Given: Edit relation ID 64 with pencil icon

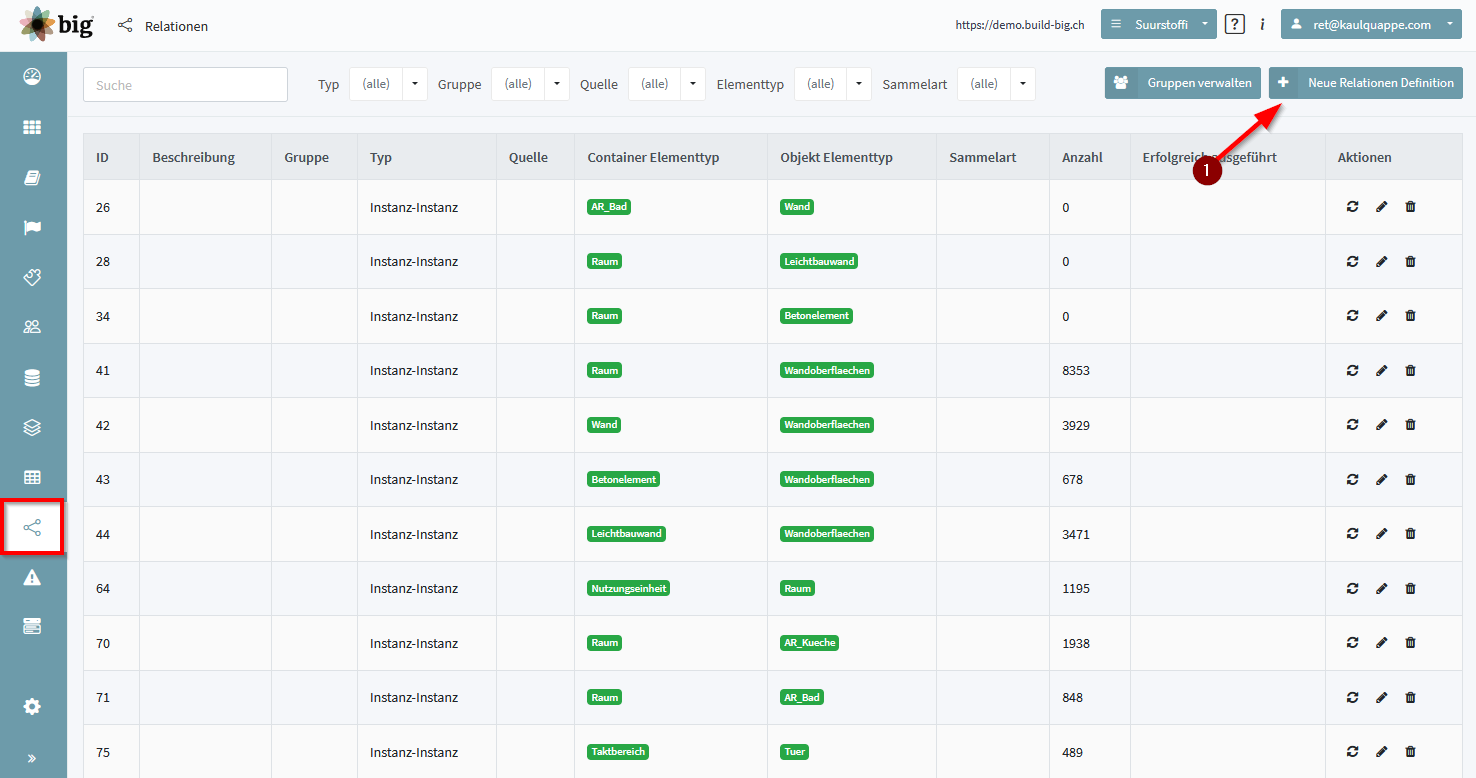Looking at the screenshot, I should [x=1381, y=588].
